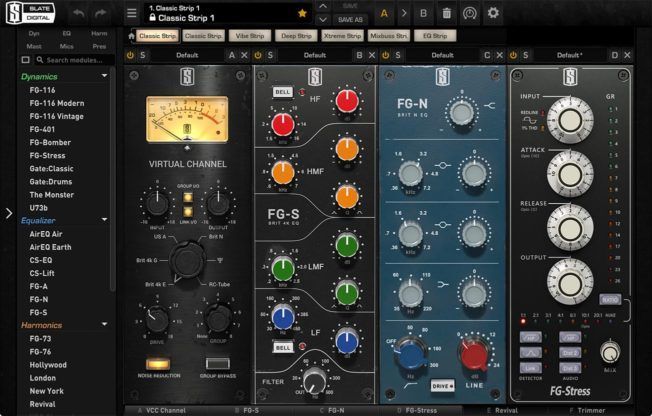
Task: Solo the slot B module
Action: click(x=270, y=55)
